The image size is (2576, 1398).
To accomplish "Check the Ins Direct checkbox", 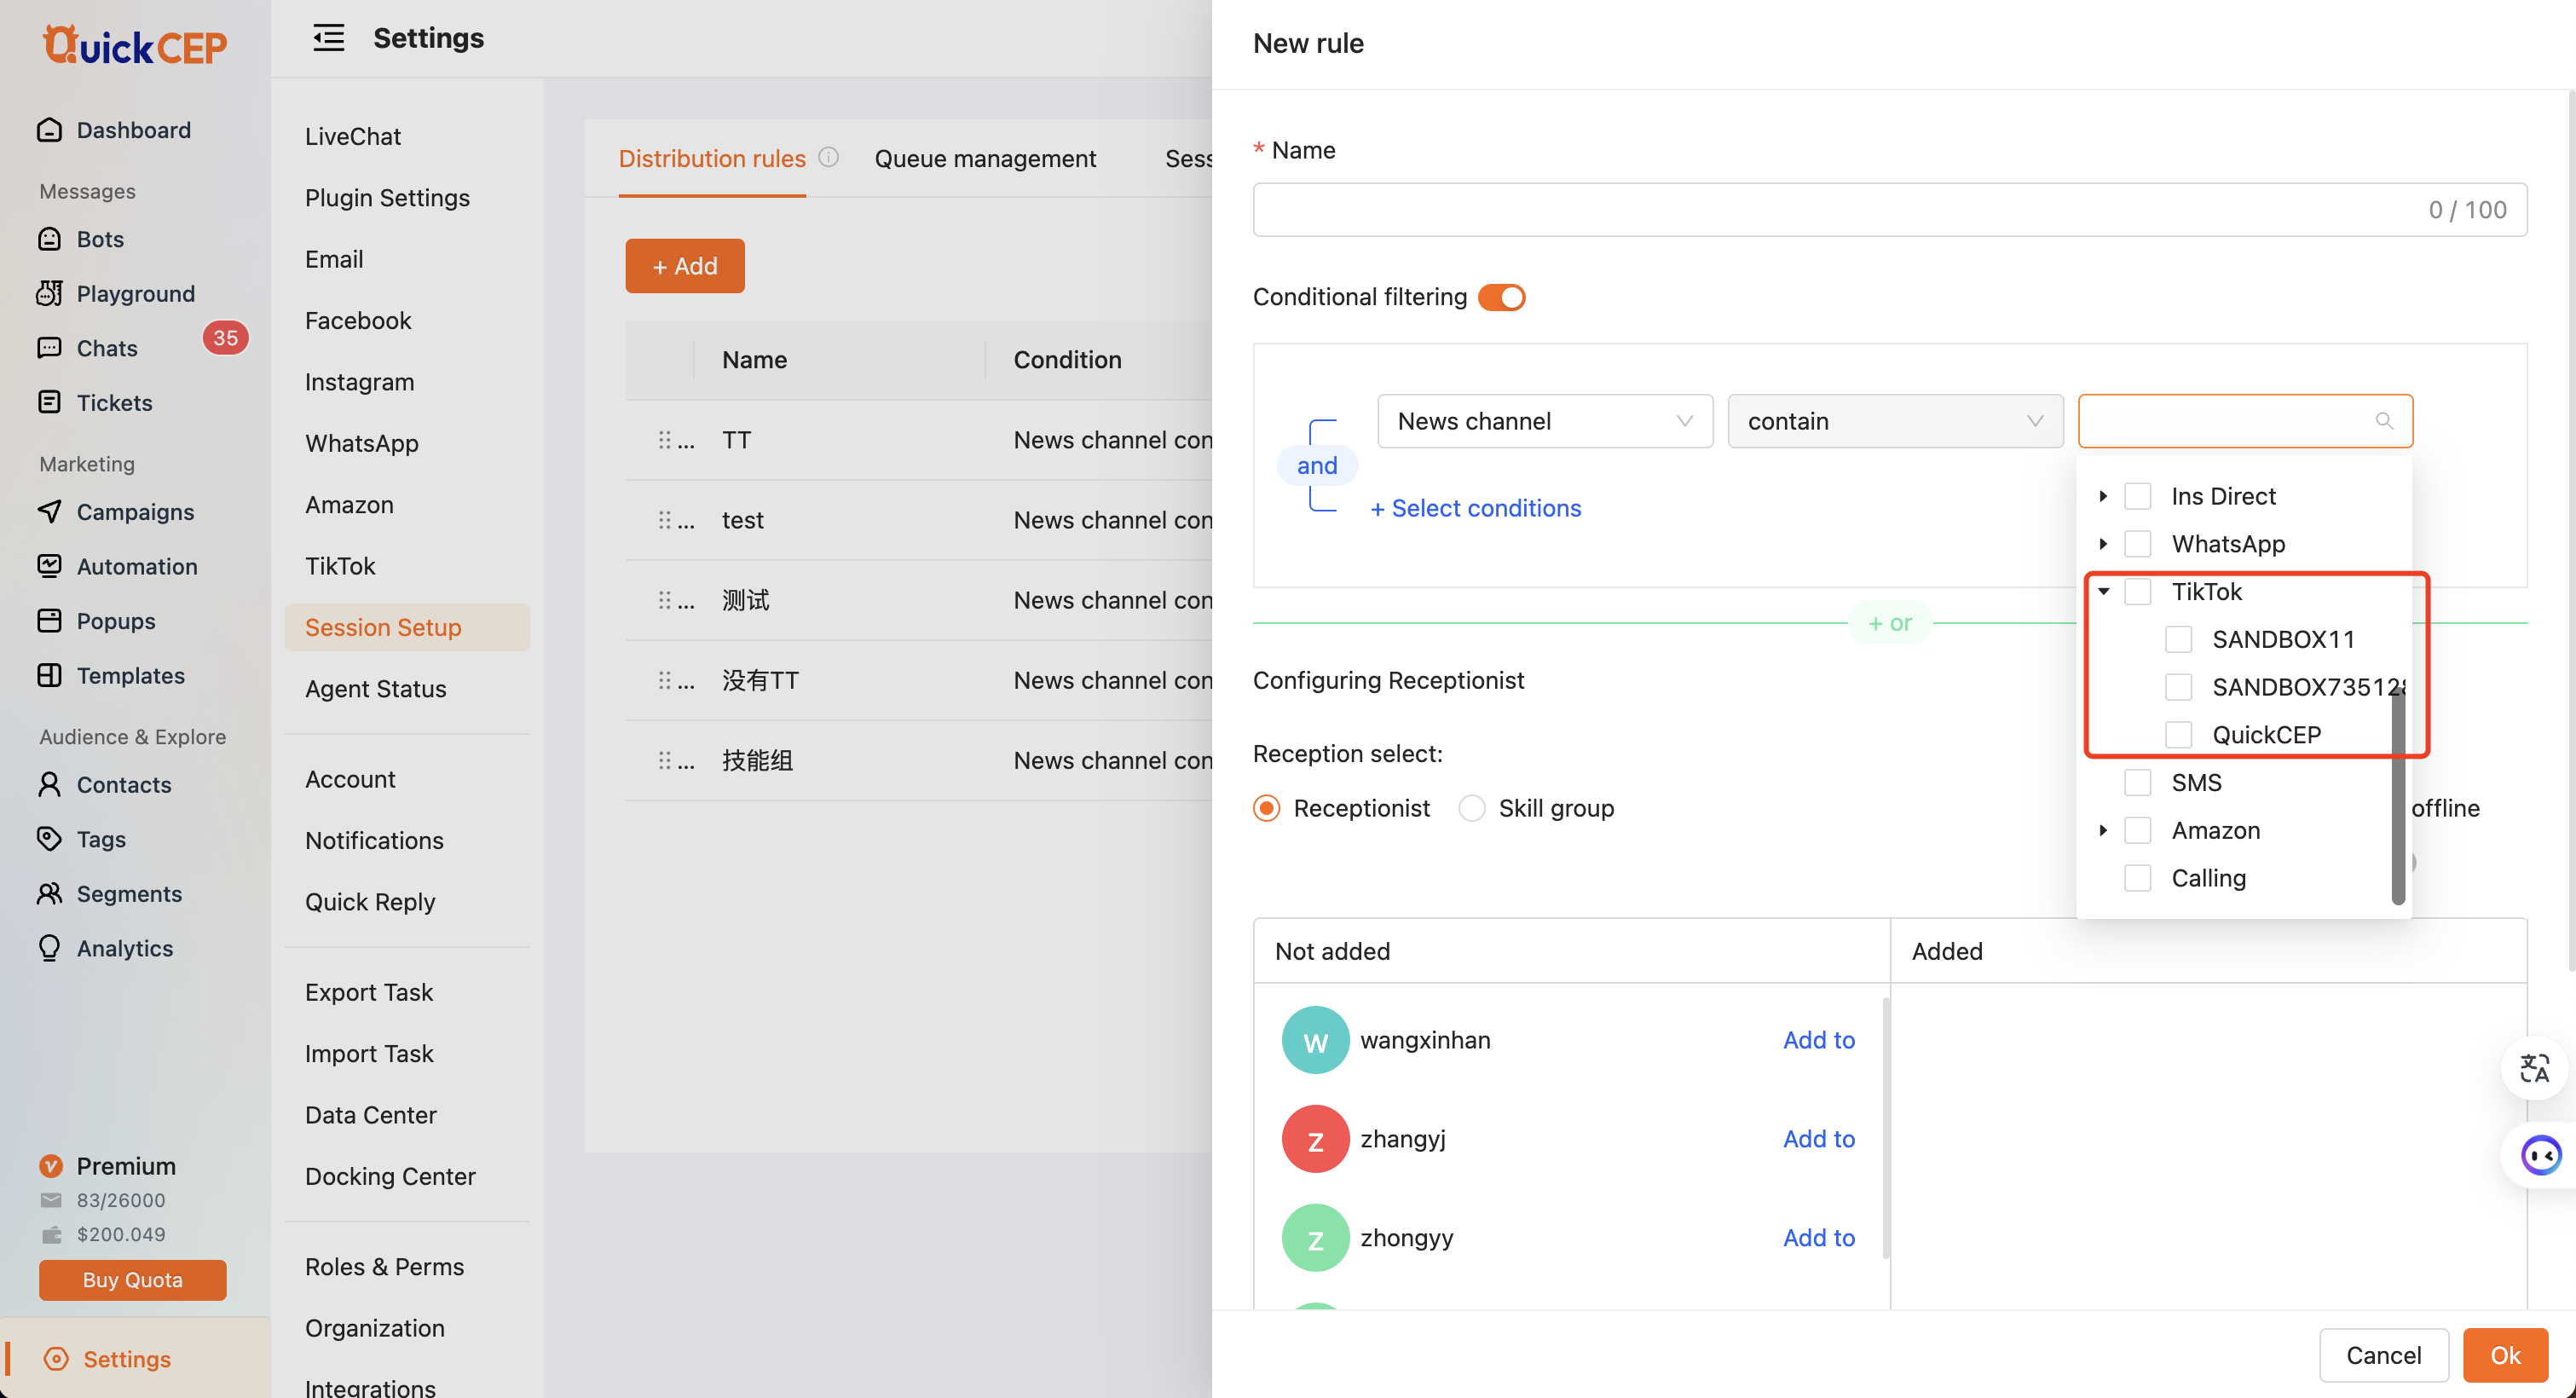I will tap(2137, 496).
